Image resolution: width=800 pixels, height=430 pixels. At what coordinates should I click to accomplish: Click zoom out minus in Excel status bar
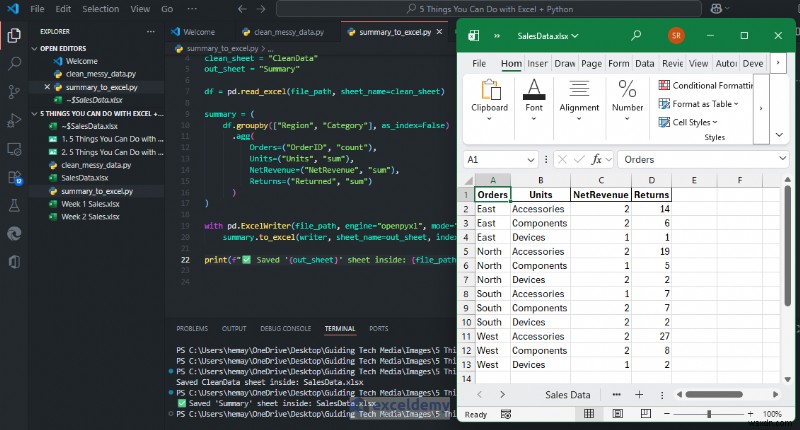tap(666, 414)
